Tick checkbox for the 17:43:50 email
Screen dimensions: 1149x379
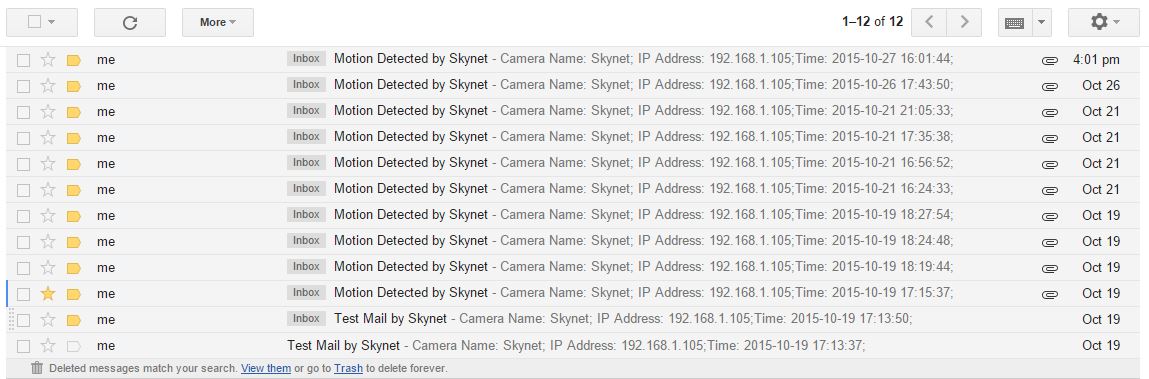coord(23,86)
